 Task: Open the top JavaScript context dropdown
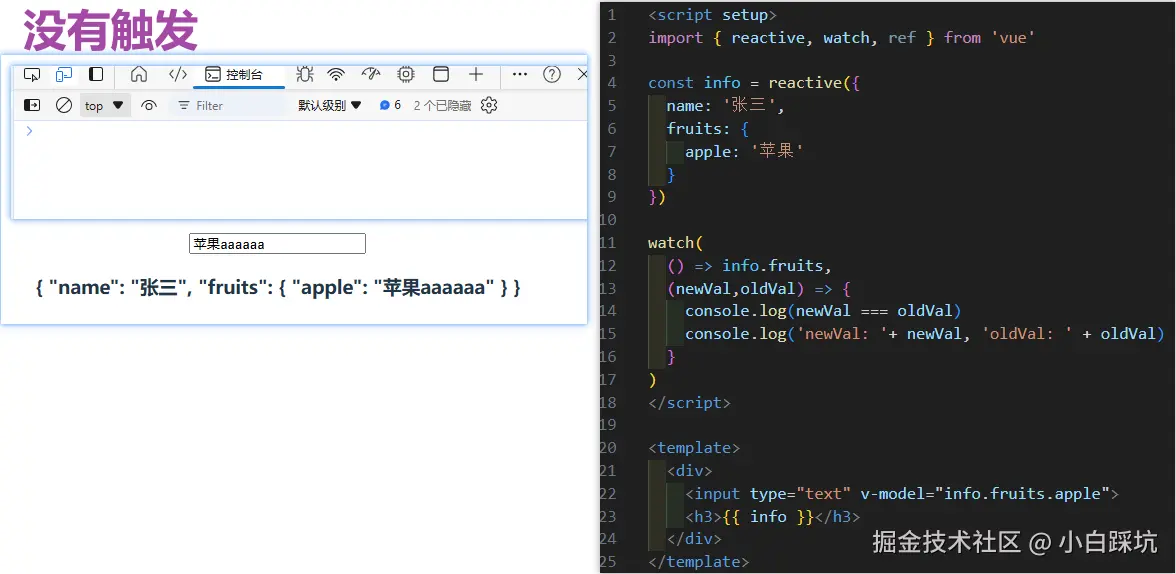104,106
